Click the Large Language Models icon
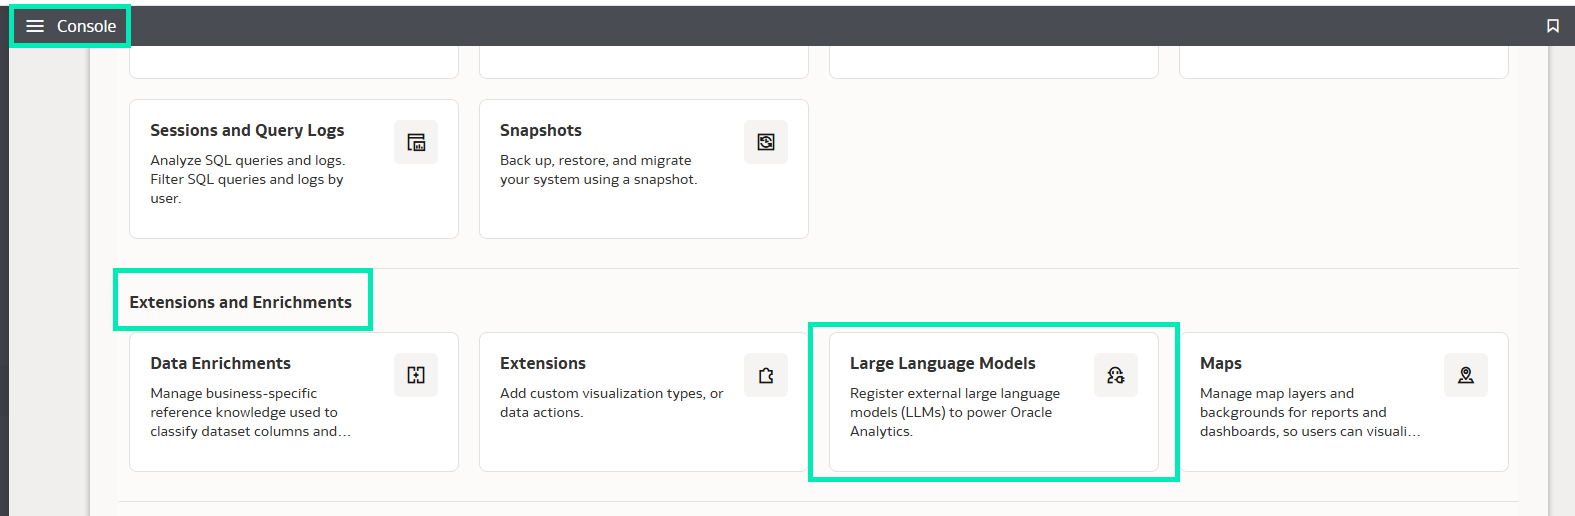This screenshot has width=1575, height=516. point(1116,375)
